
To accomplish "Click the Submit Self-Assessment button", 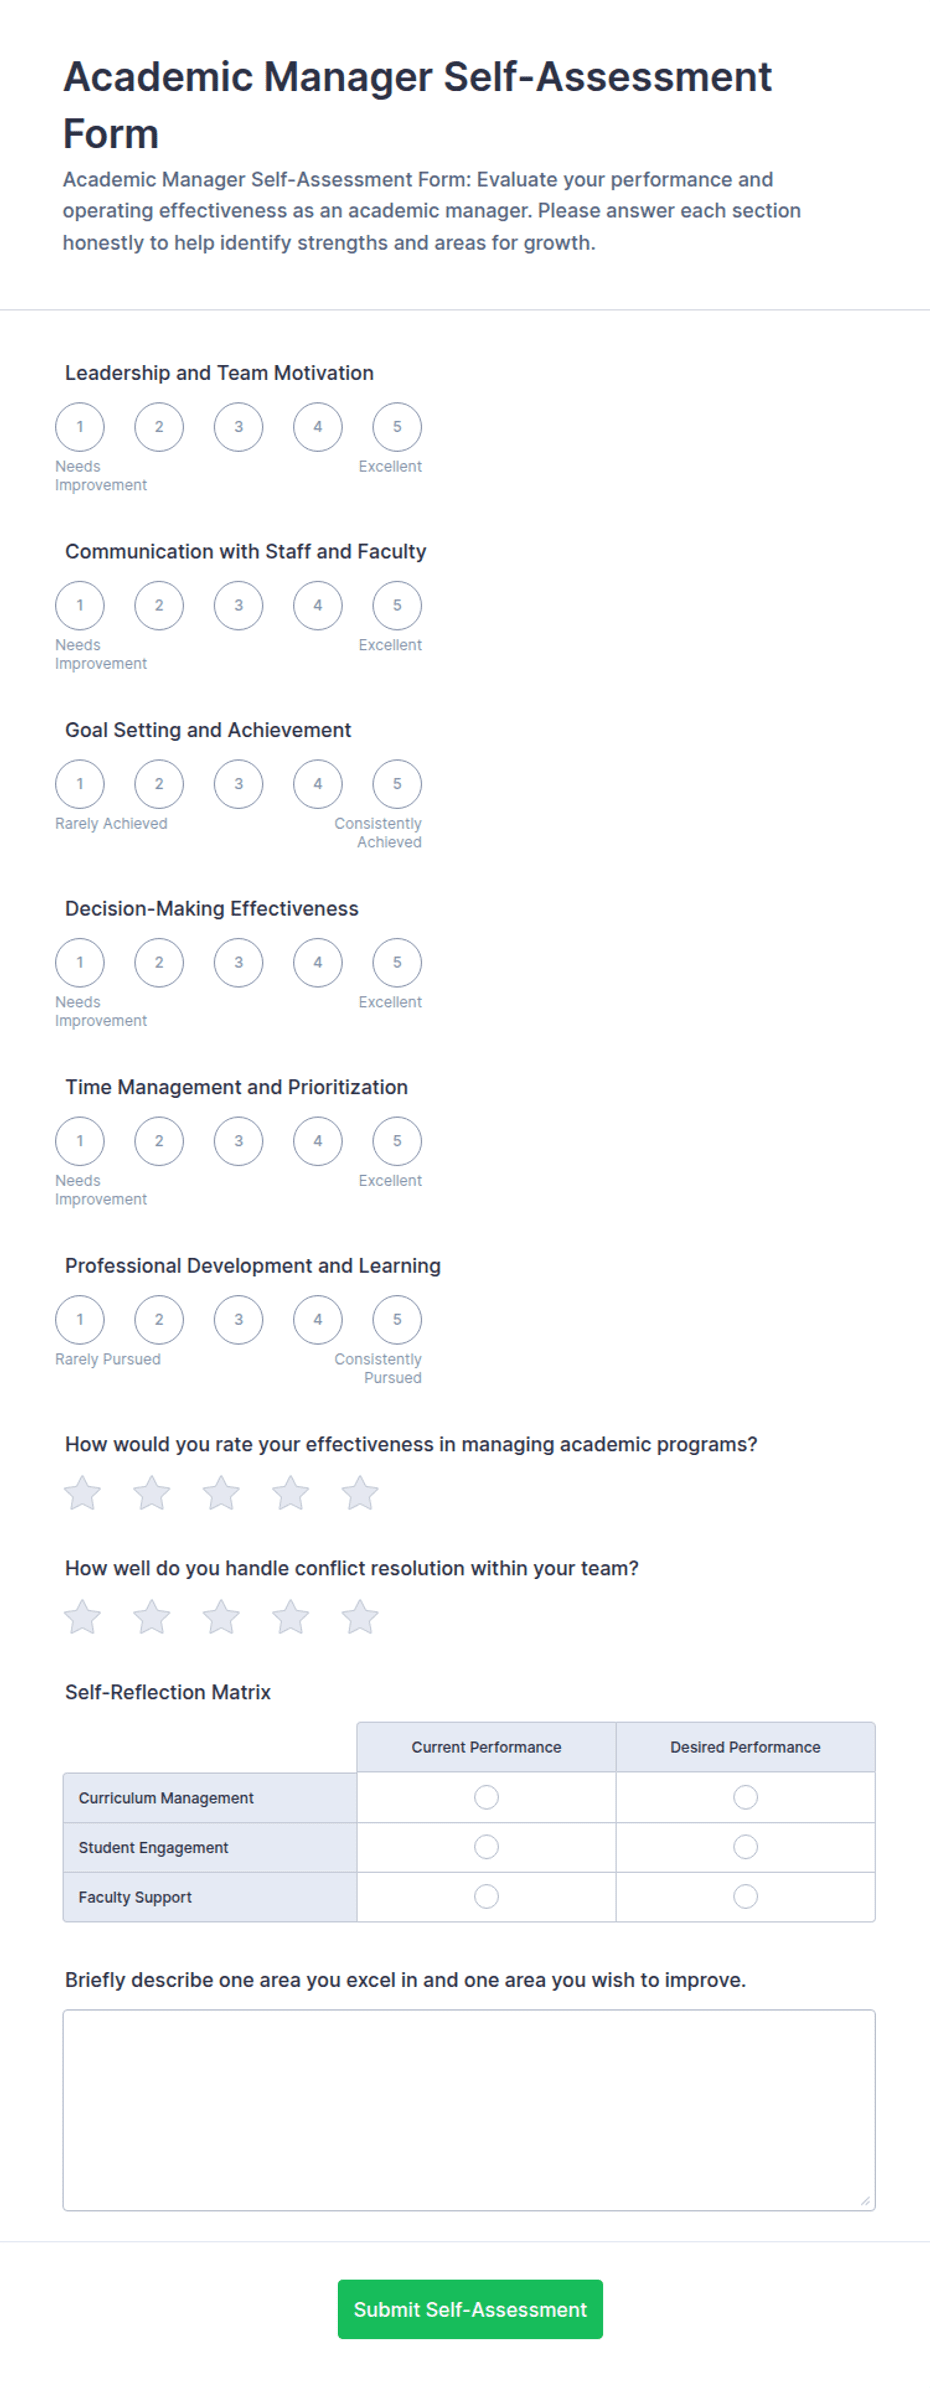I will (470, 2309).
